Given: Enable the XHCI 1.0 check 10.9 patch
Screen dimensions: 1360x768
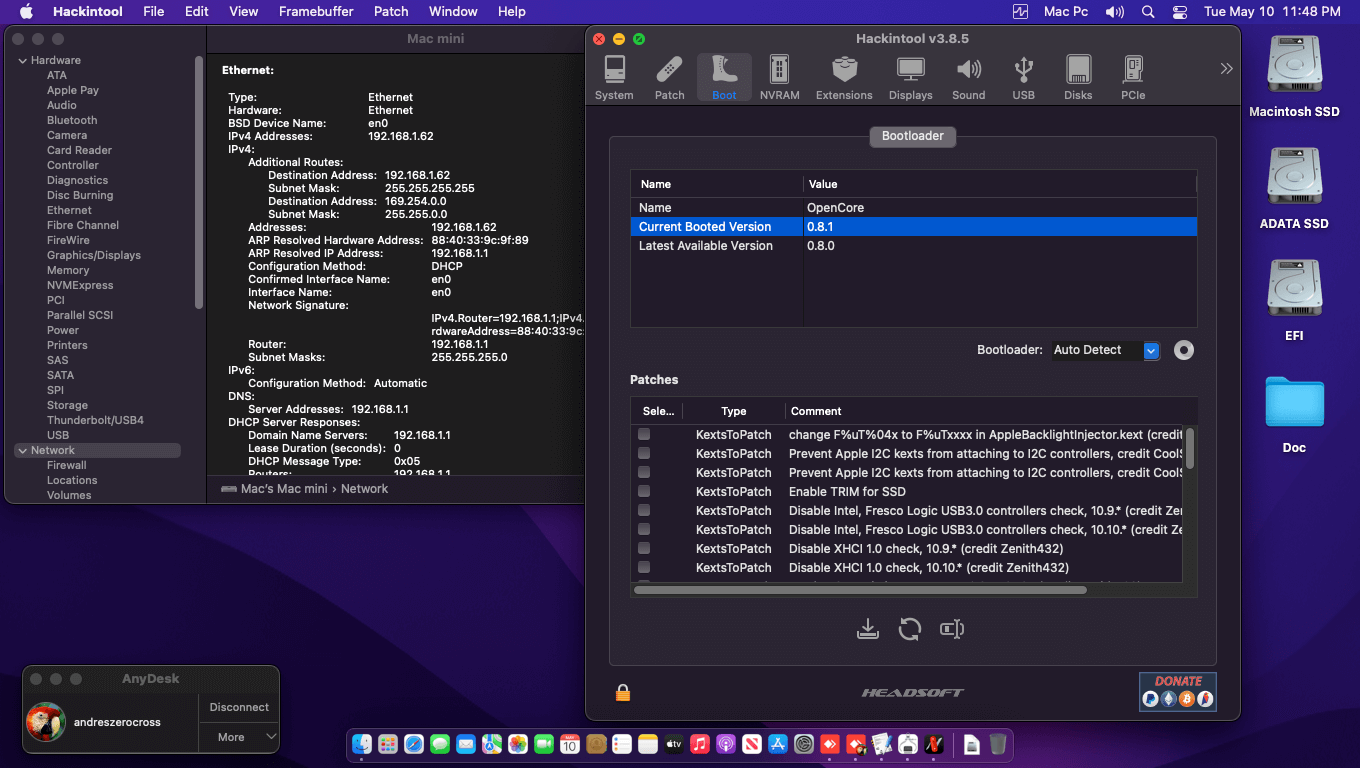Looking at the screenshot, I should [x=644, y=549].
